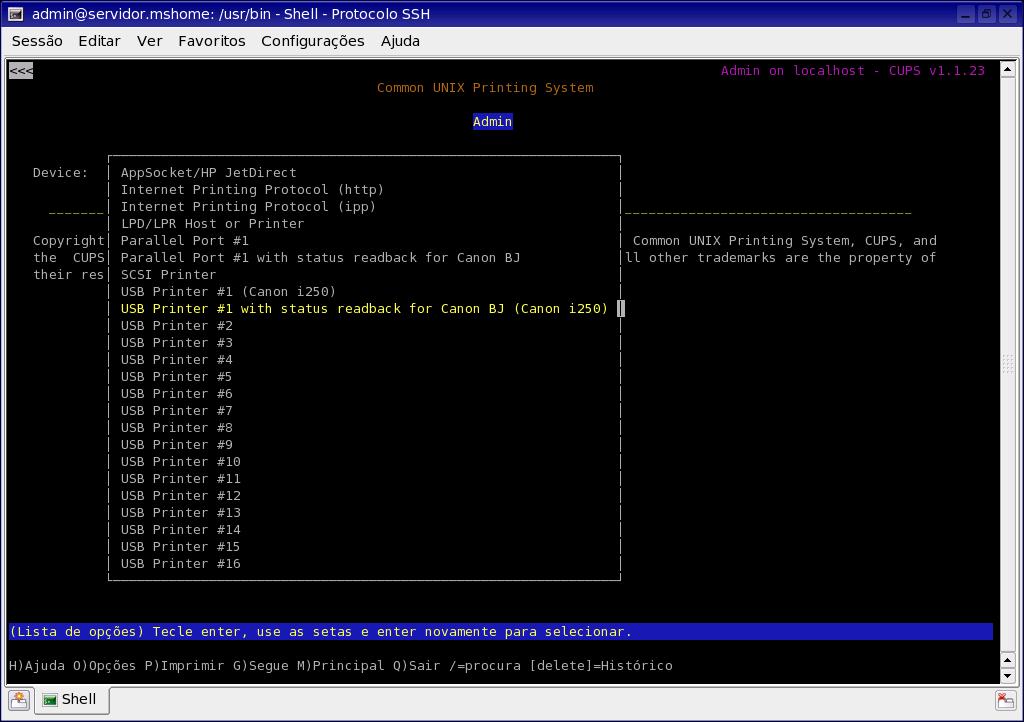Image resolution: width=1024 pixels, height=722 pixels.
Task: Click the terminal icon in the title bar
Action: pyautogui.click(x=15, y=14)
